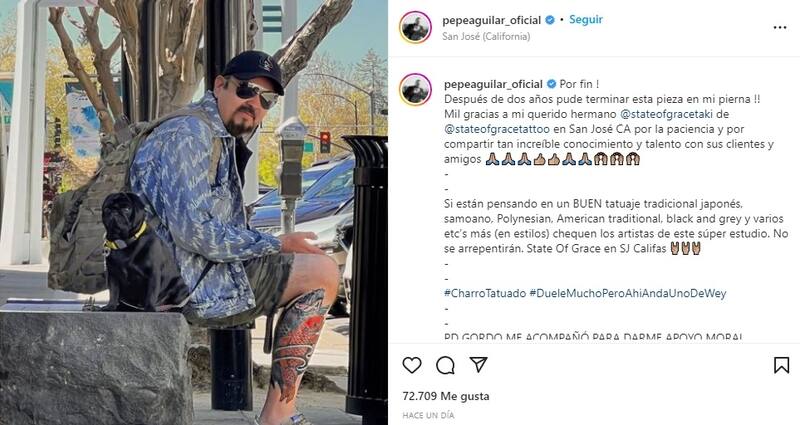The image size is (800, 425).
Task: Open pepeaguilar_oficial username in the header
Action: click(x=491, y=20)
